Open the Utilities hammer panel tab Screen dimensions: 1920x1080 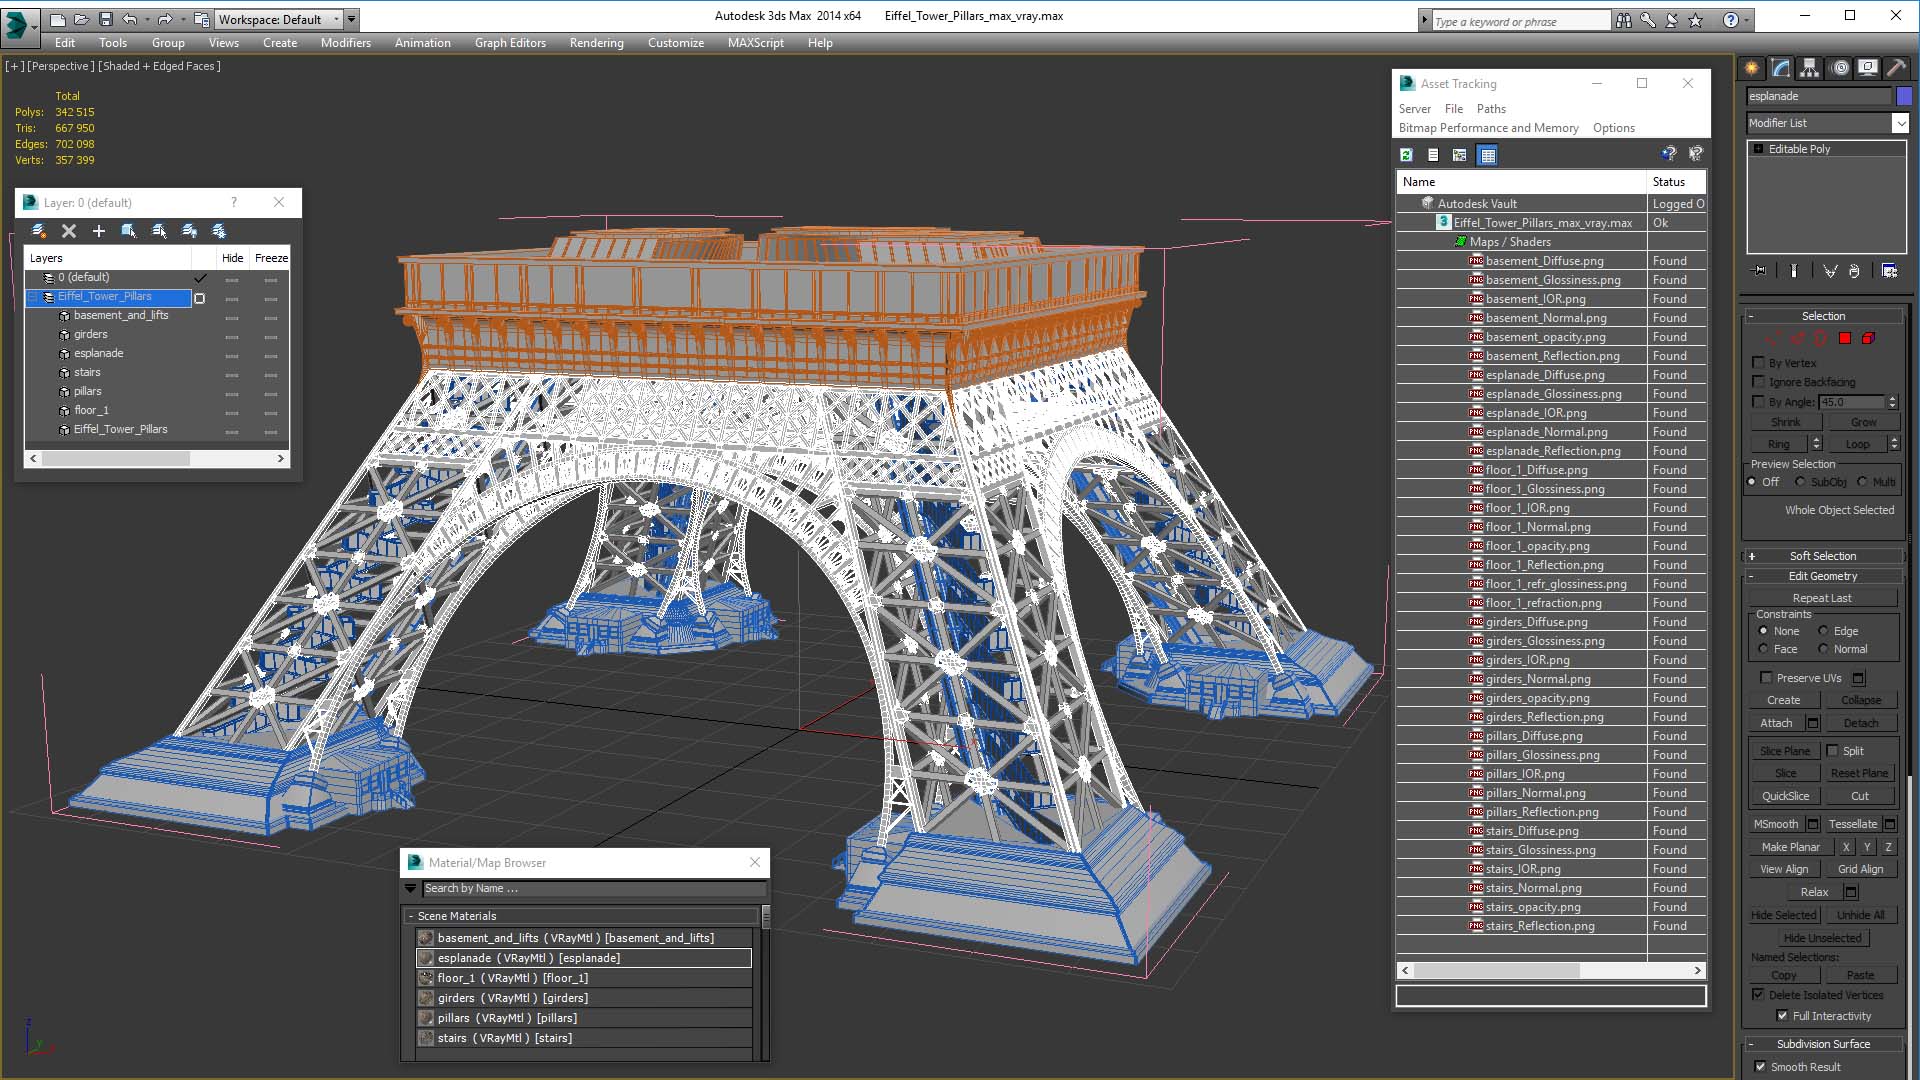[x=1896, y=68]
